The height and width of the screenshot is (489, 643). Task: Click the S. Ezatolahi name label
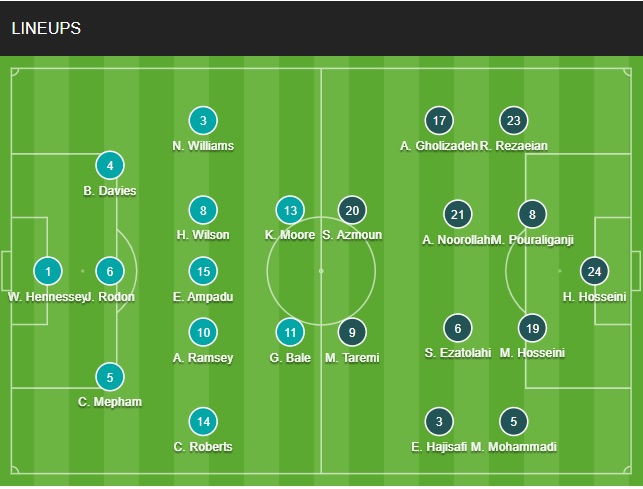pos(457,352)
